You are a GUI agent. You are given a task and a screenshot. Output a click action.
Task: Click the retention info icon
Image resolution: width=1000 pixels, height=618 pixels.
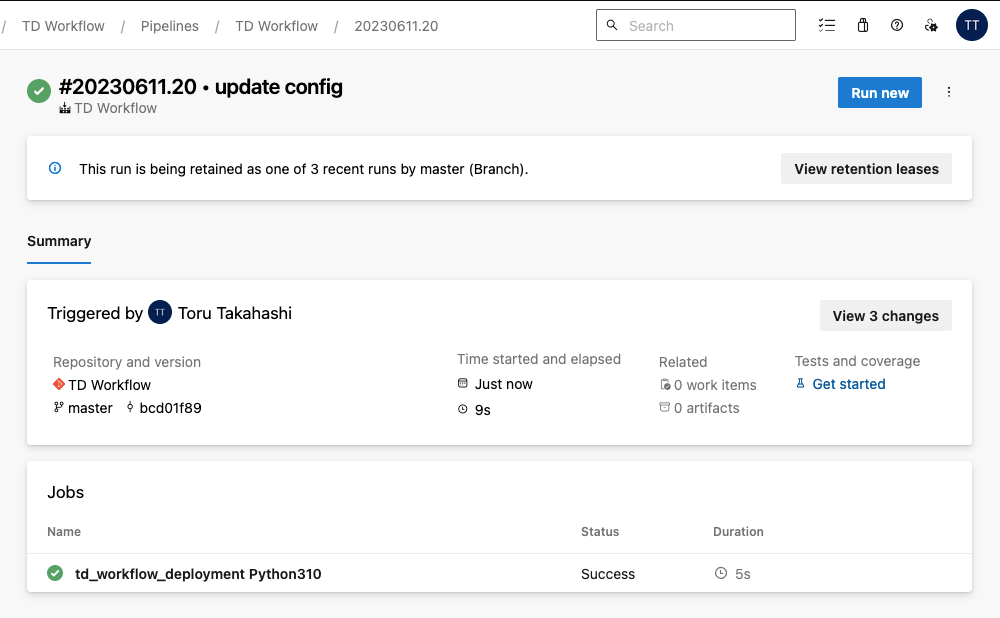56,168
